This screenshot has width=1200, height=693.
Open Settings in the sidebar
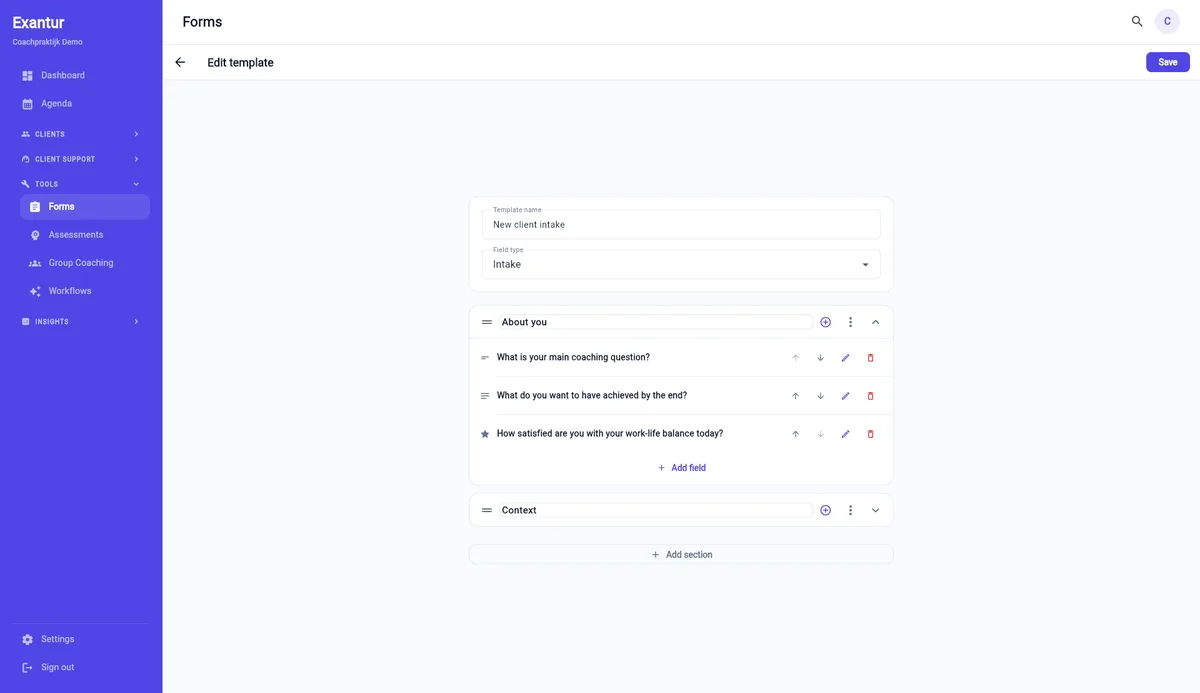tap(85, 639)
